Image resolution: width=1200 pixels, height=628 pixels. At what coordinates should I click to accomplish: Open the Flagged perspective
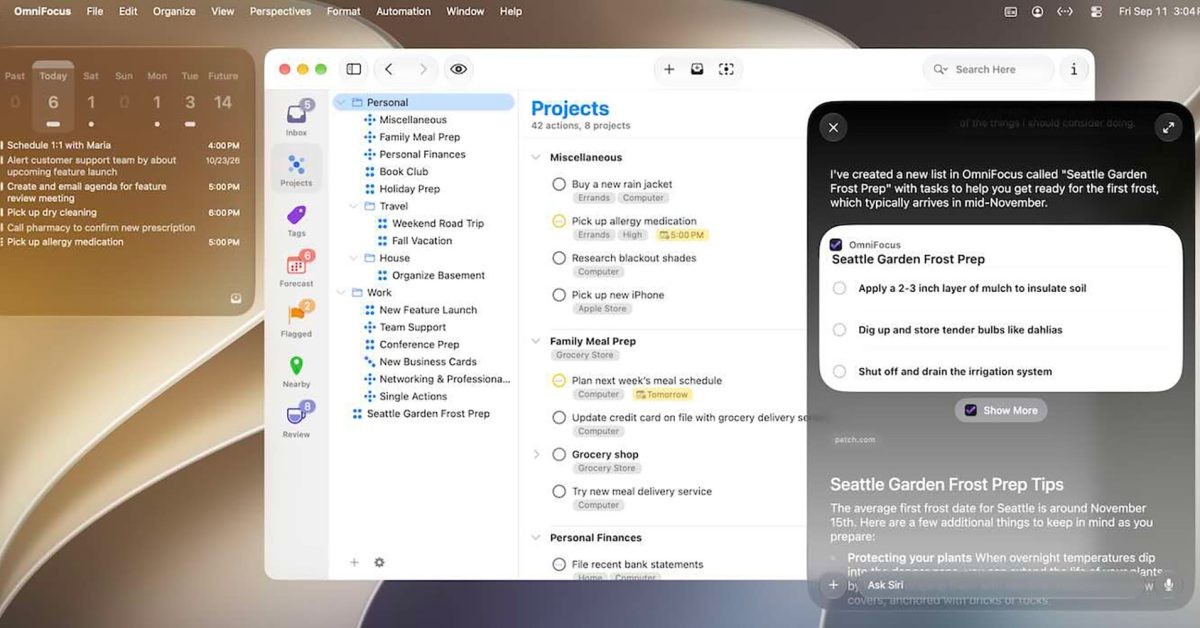pos(296,319)
